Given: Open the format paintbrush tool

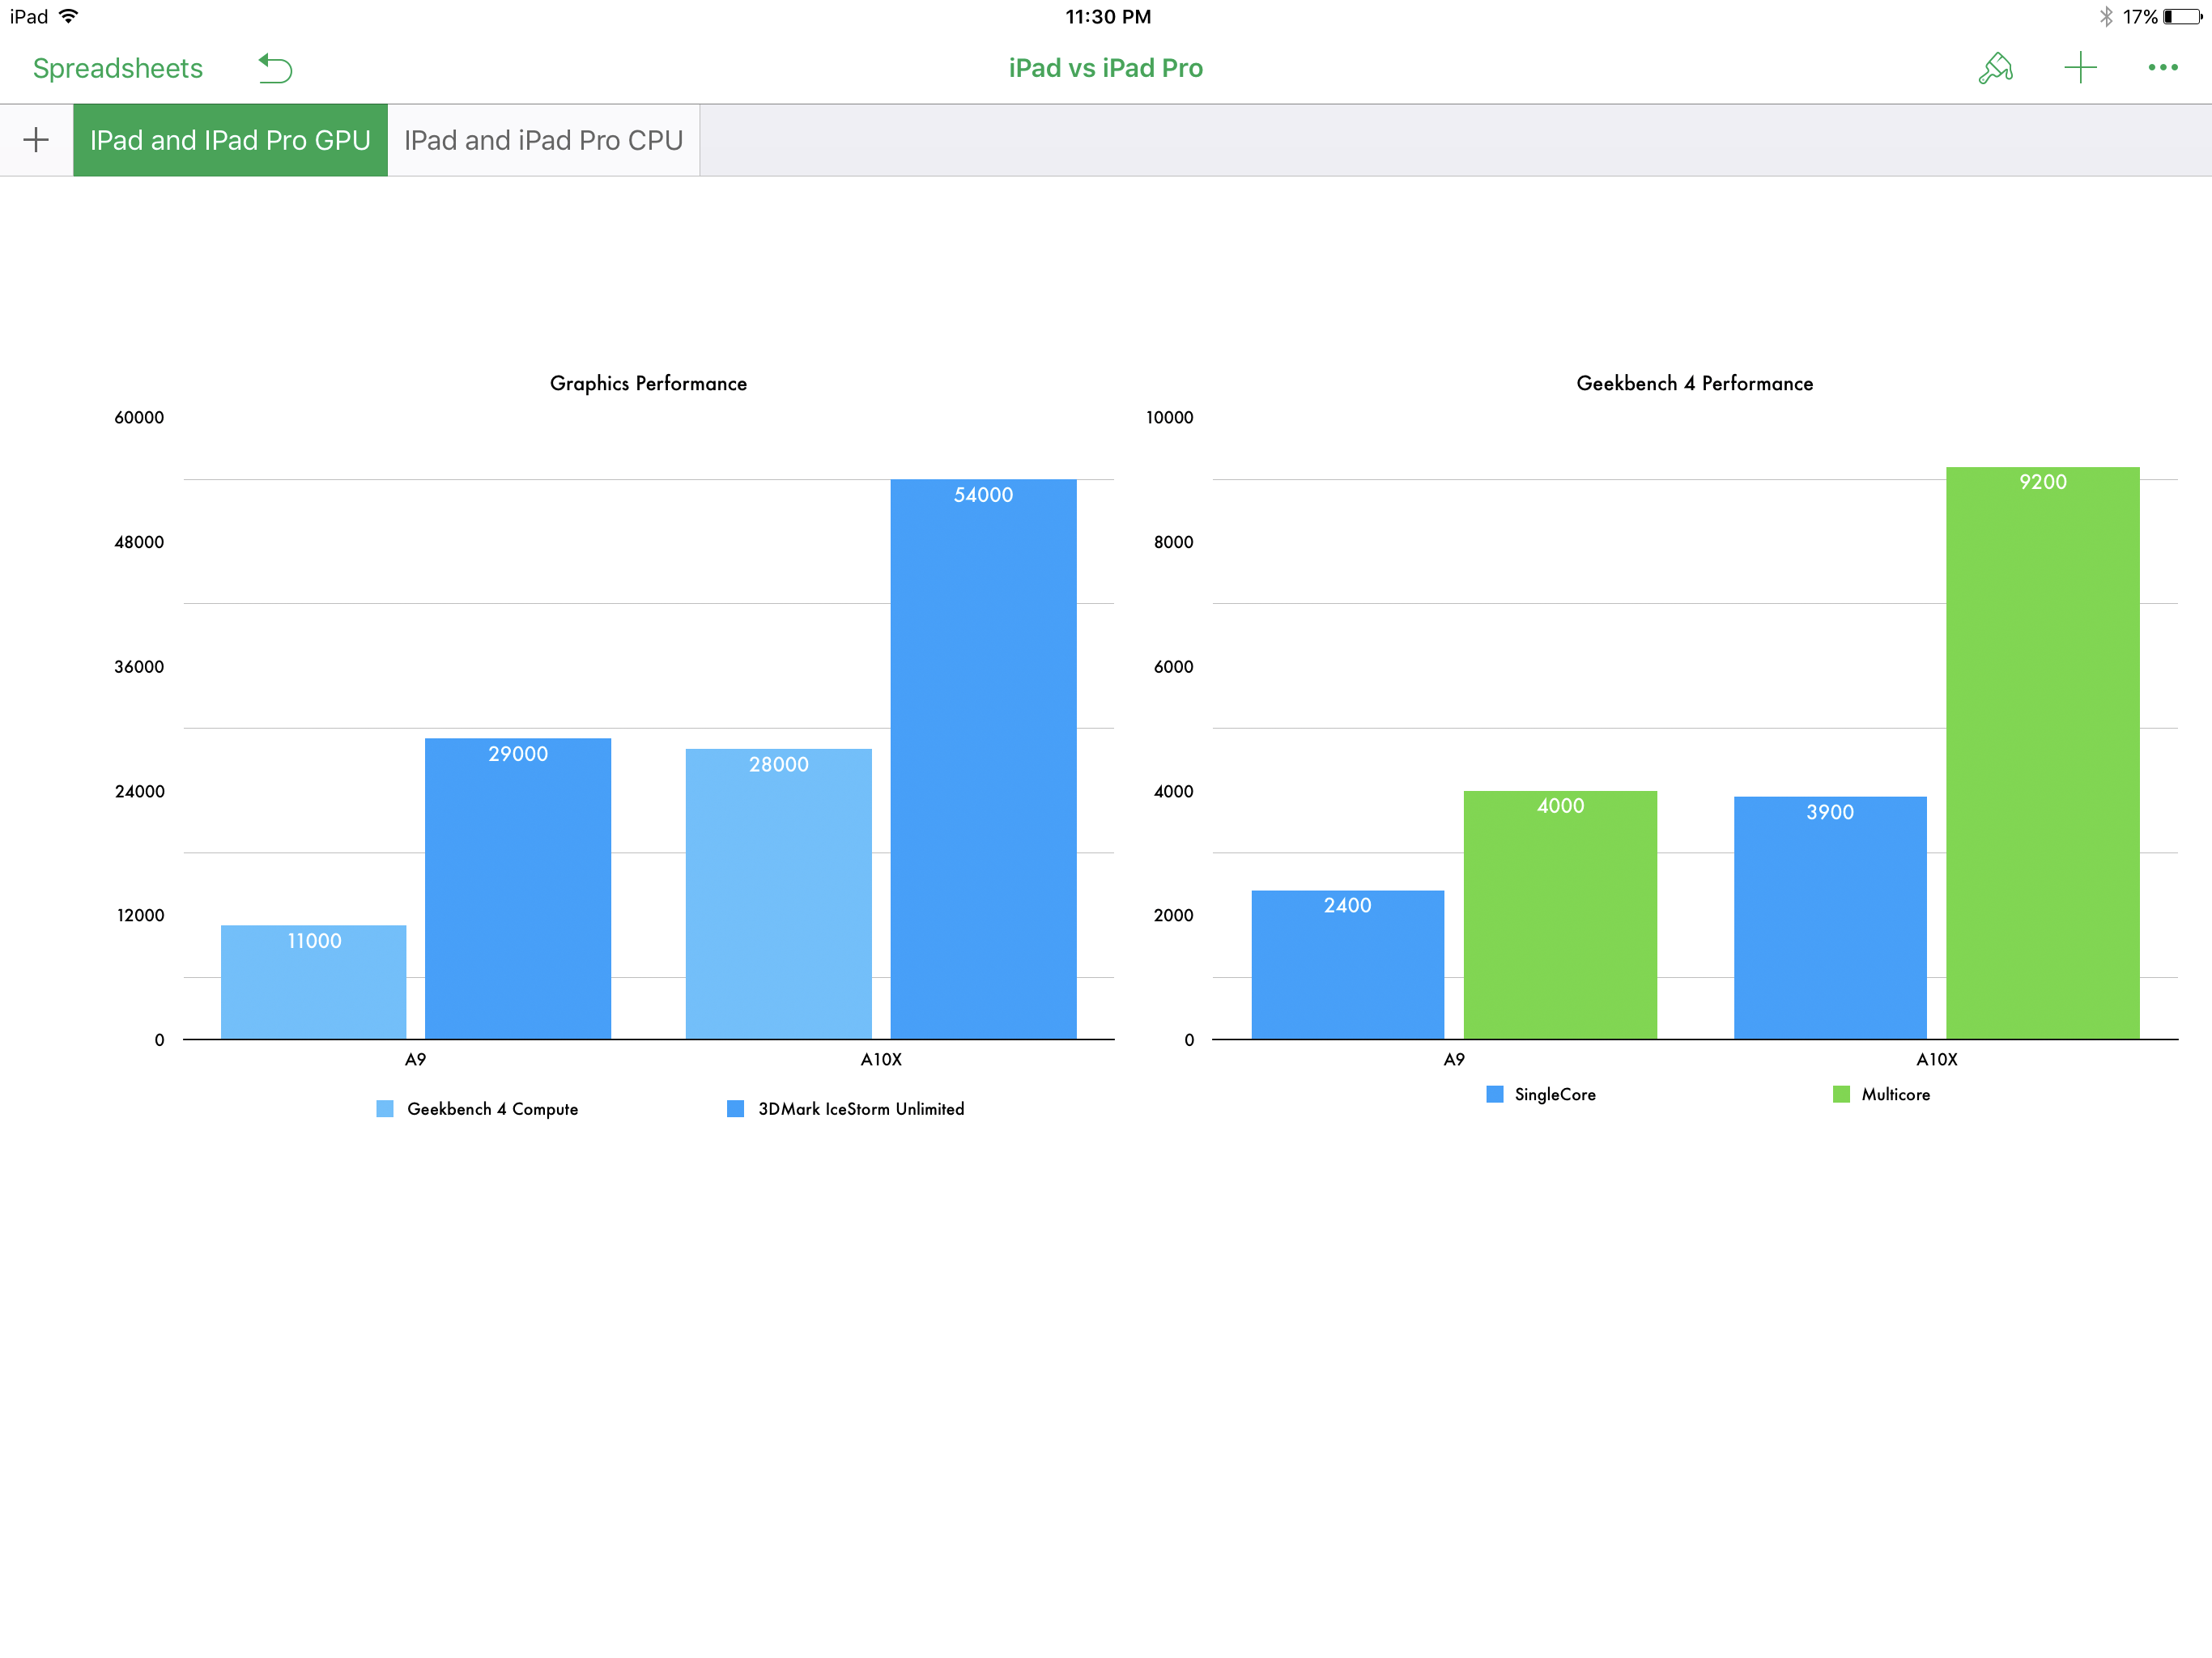Looking at the screenshot, I should click(x=1995, y=68).
